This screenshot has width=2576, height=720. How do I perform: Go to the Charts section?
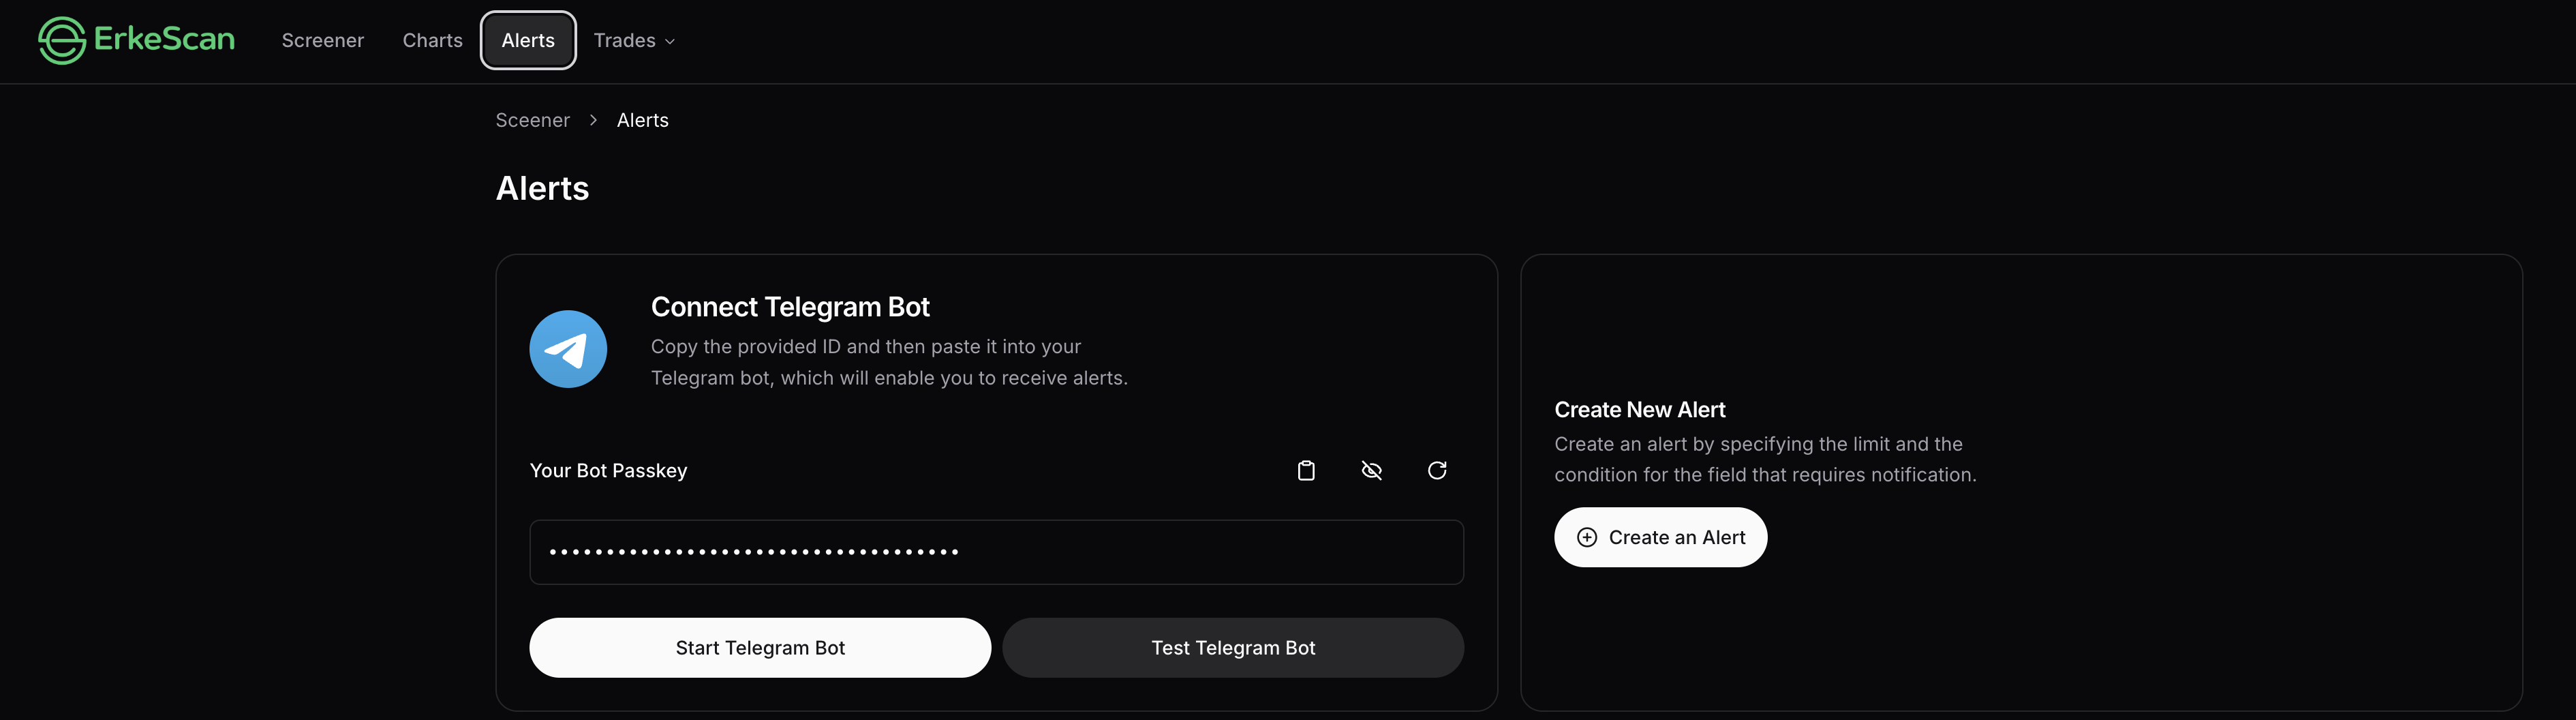[x=432, y=41]
